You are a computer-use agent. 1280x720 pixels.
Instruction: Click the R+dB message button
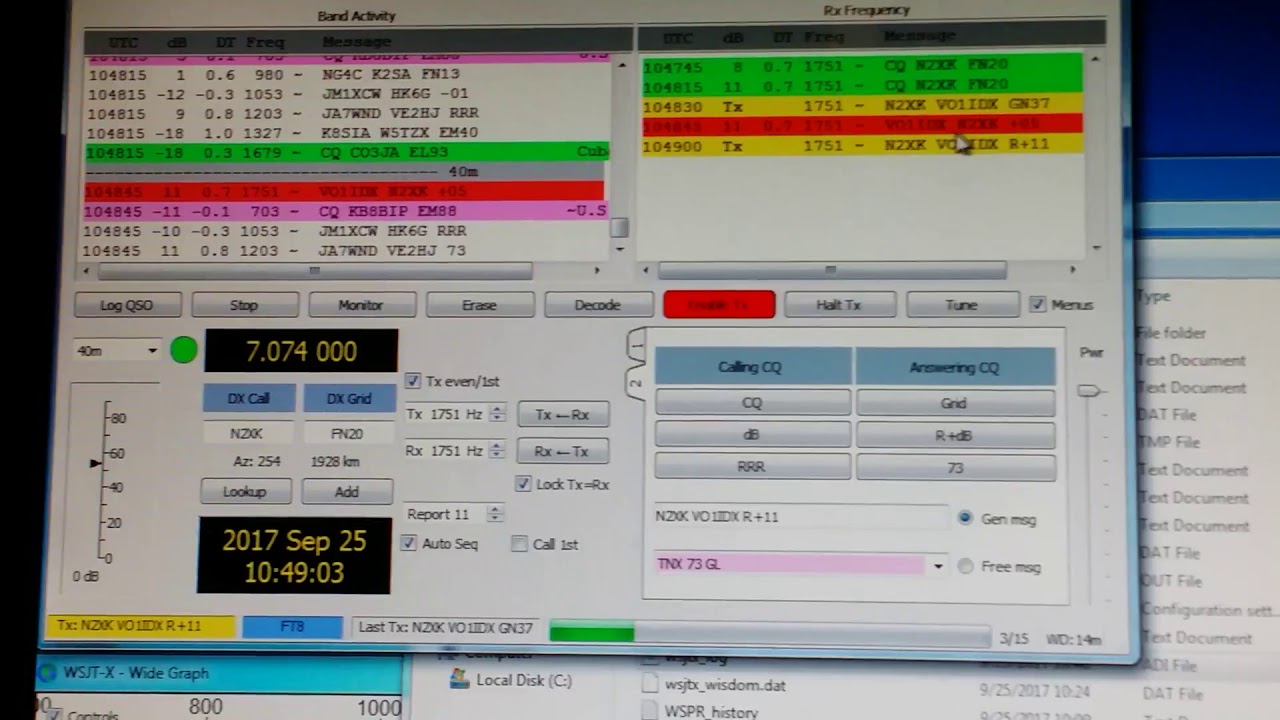955,435
